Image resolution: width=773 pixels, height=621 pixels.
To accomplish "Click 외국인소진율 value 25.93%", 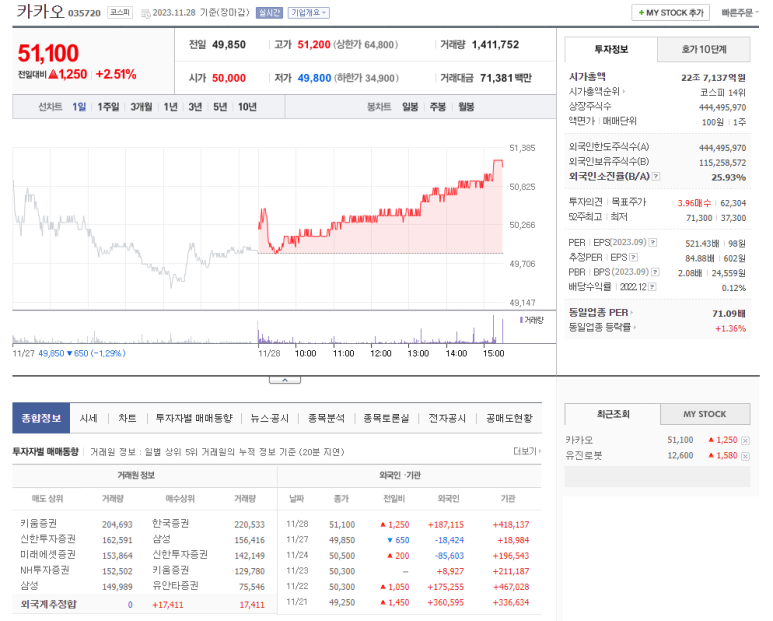I will tap(729, 177).
